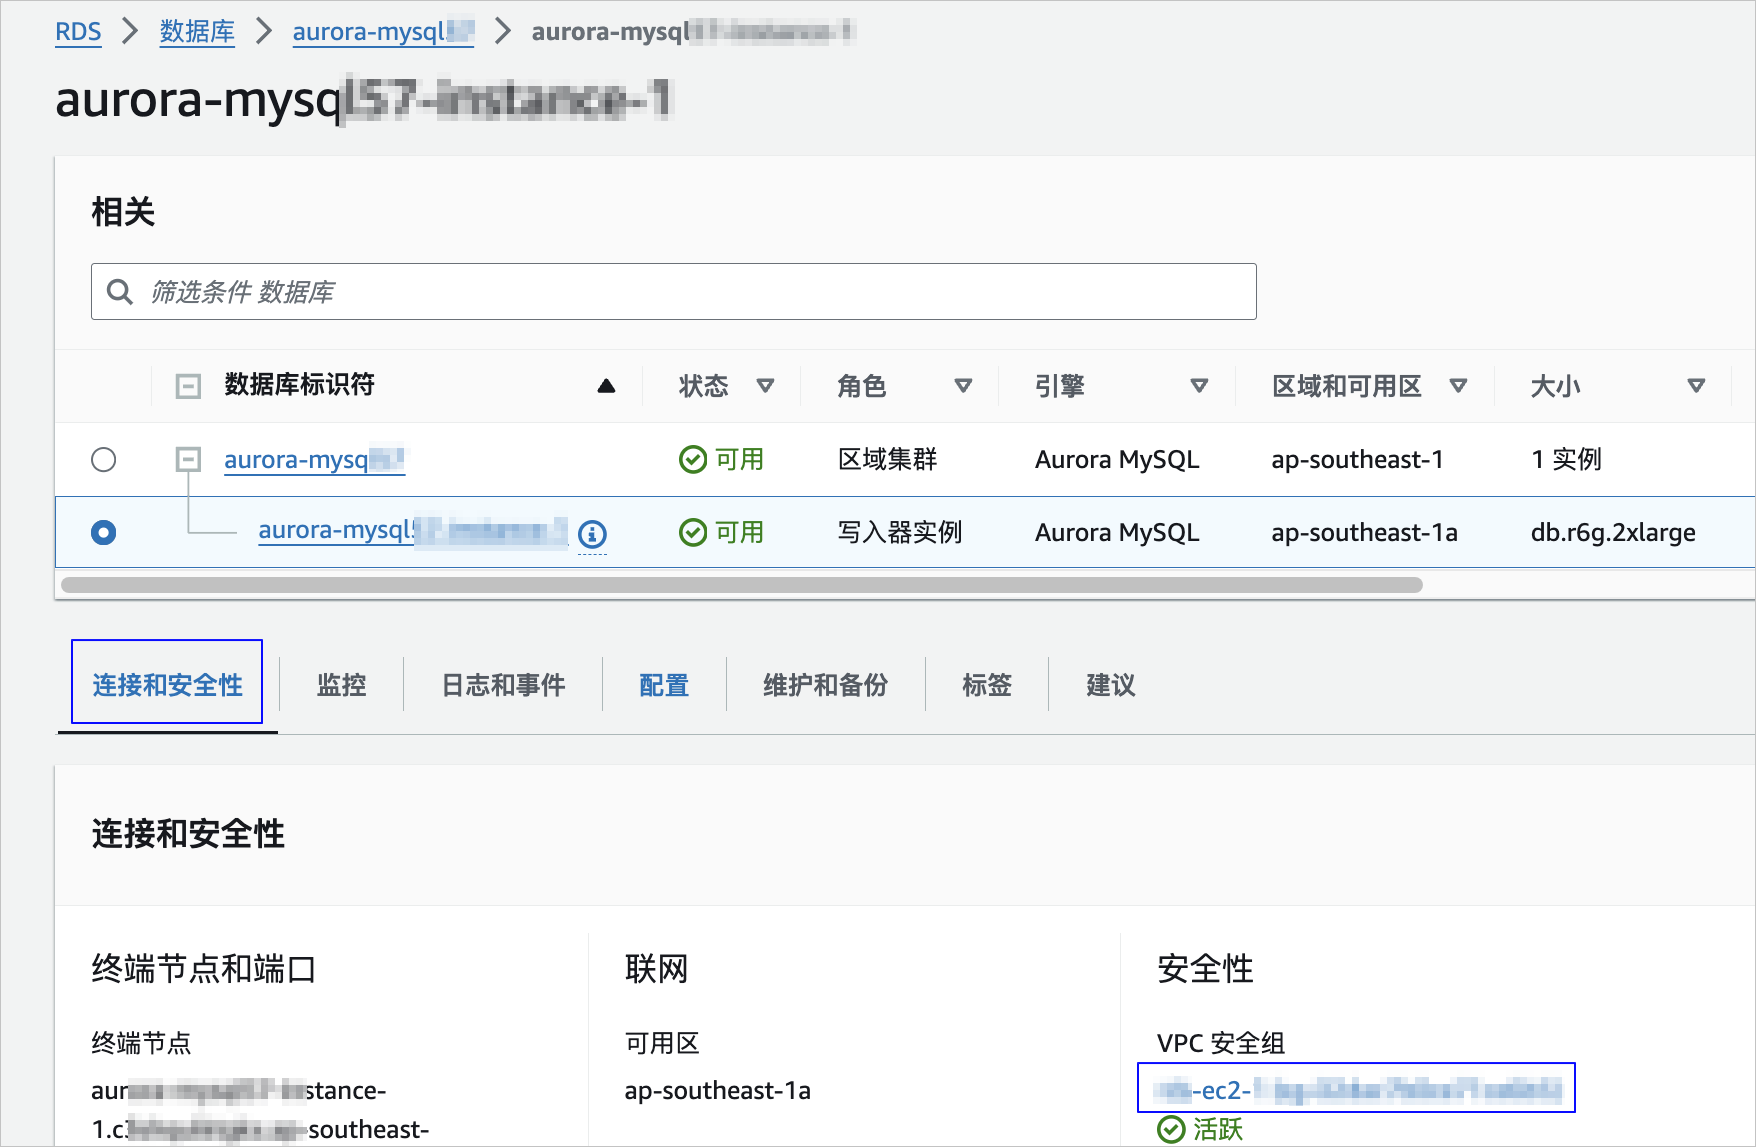The height and width of the screenshot is (1147, 1756).
Task: Open the 建议 tab
Action: click(1111, 685)
